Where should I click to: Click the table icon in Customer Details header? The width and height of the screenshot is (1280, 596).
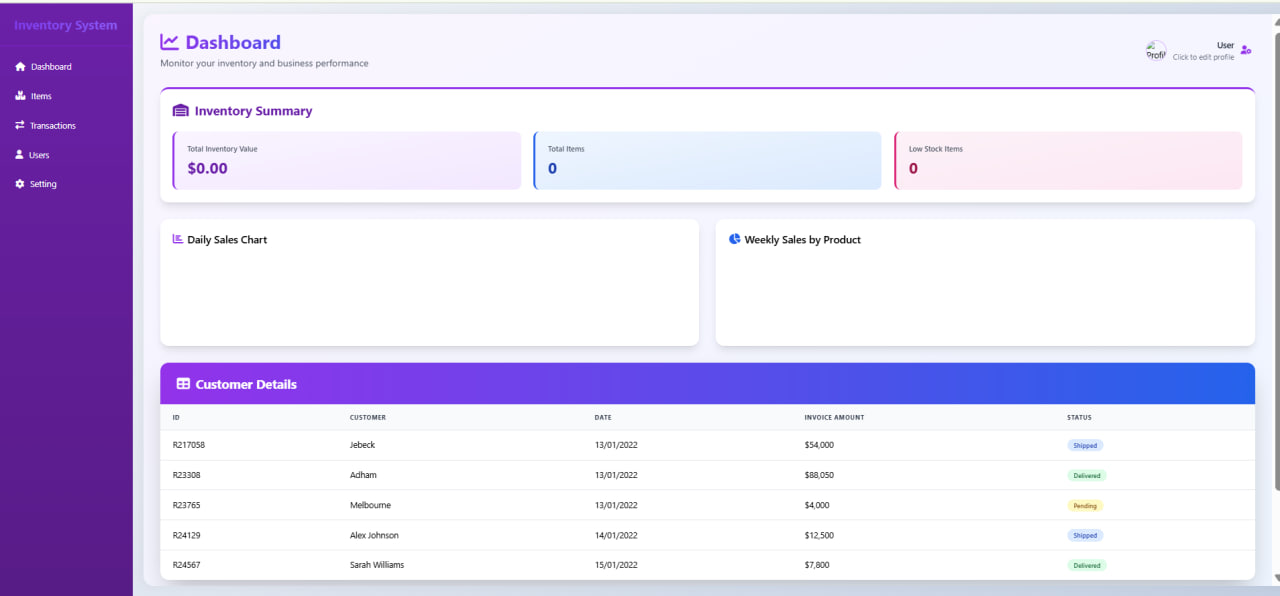(183, 384)
